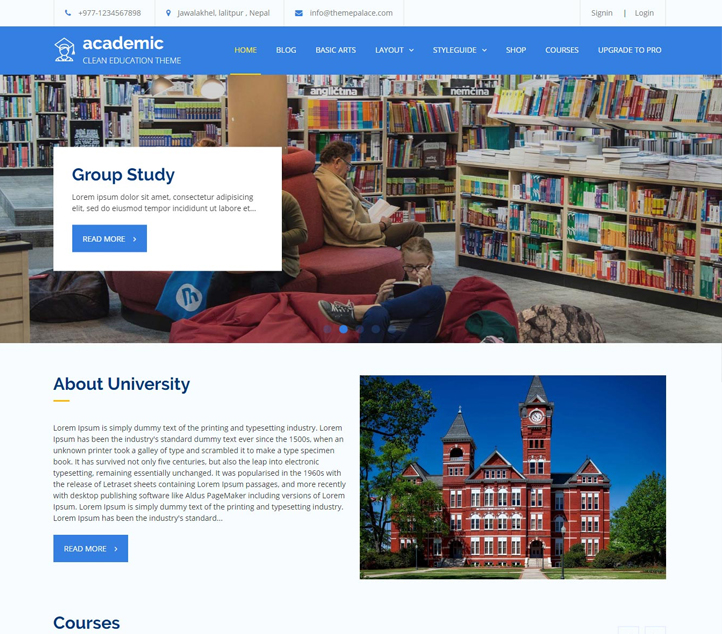Select the fourth slider pagination dot
The image size is (722, 634).
tap(376, 329)
